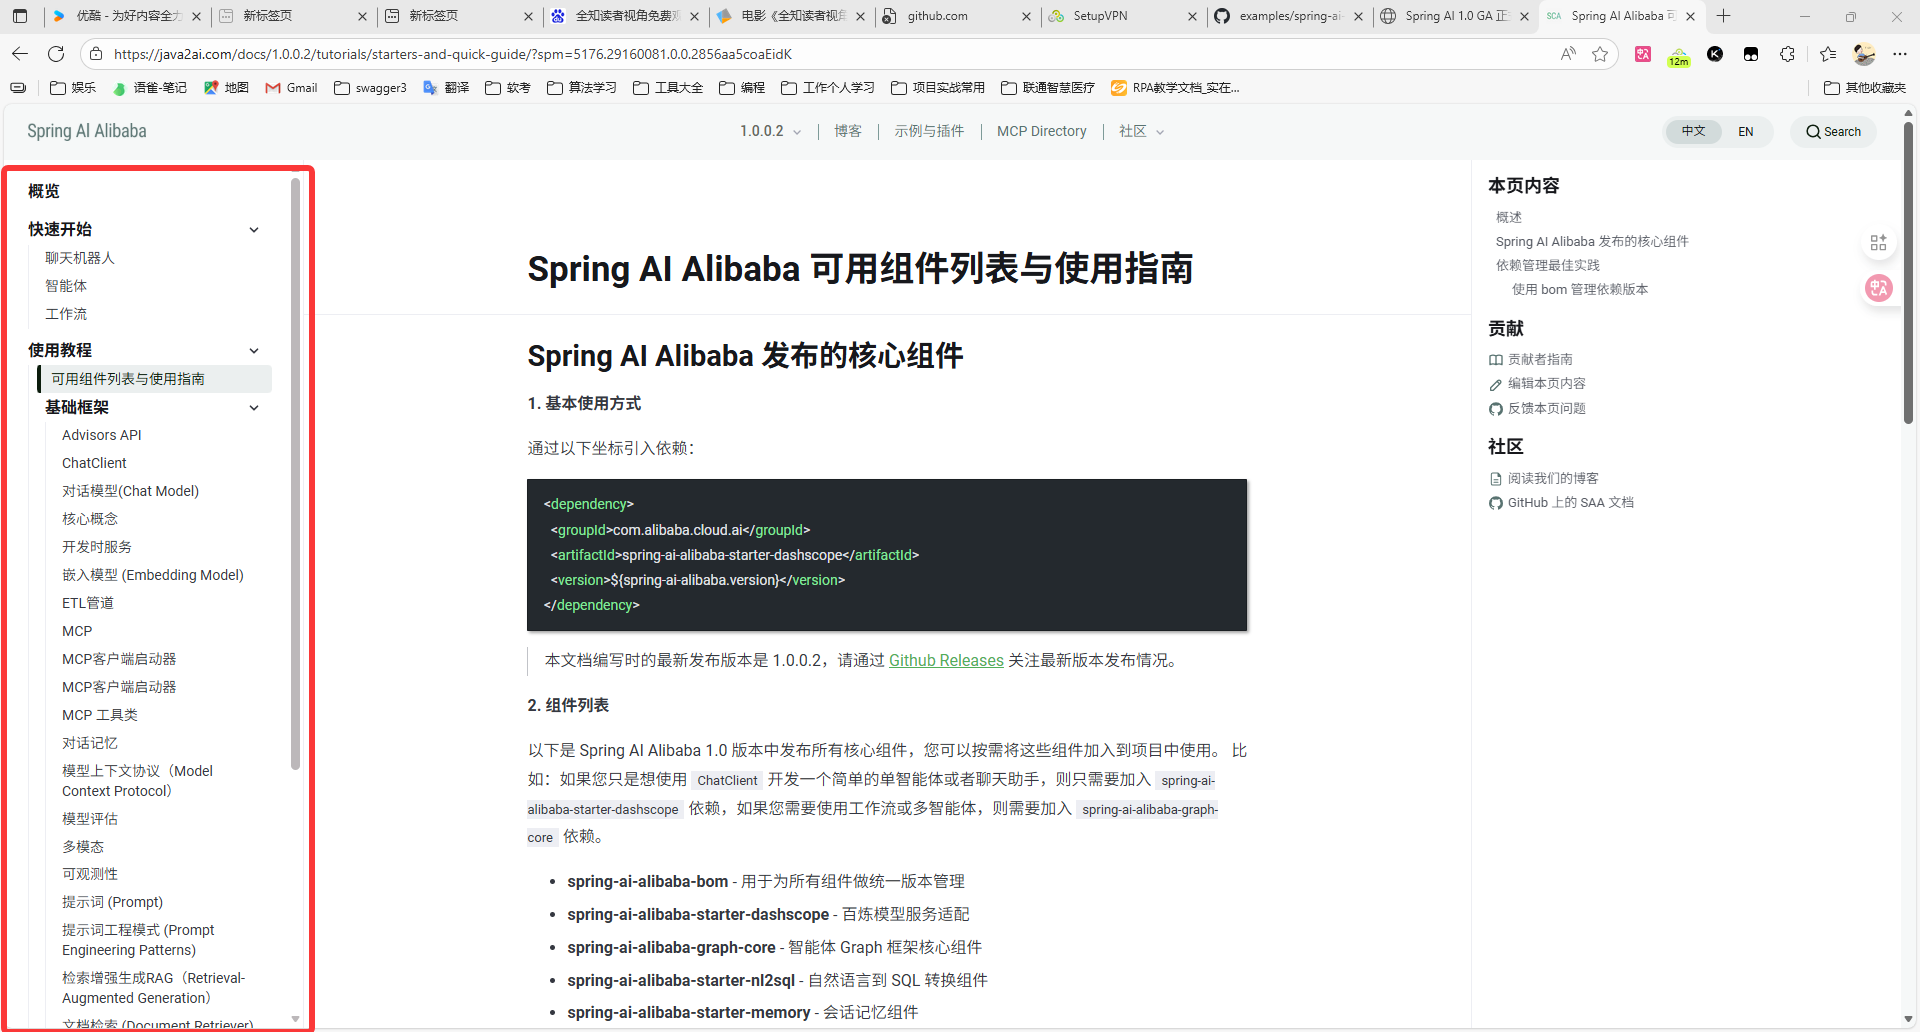Viewport: 1920px width, 1032px height.
Task: Open the 示例与插件 navigation item
Action: [x=929, y=131]
